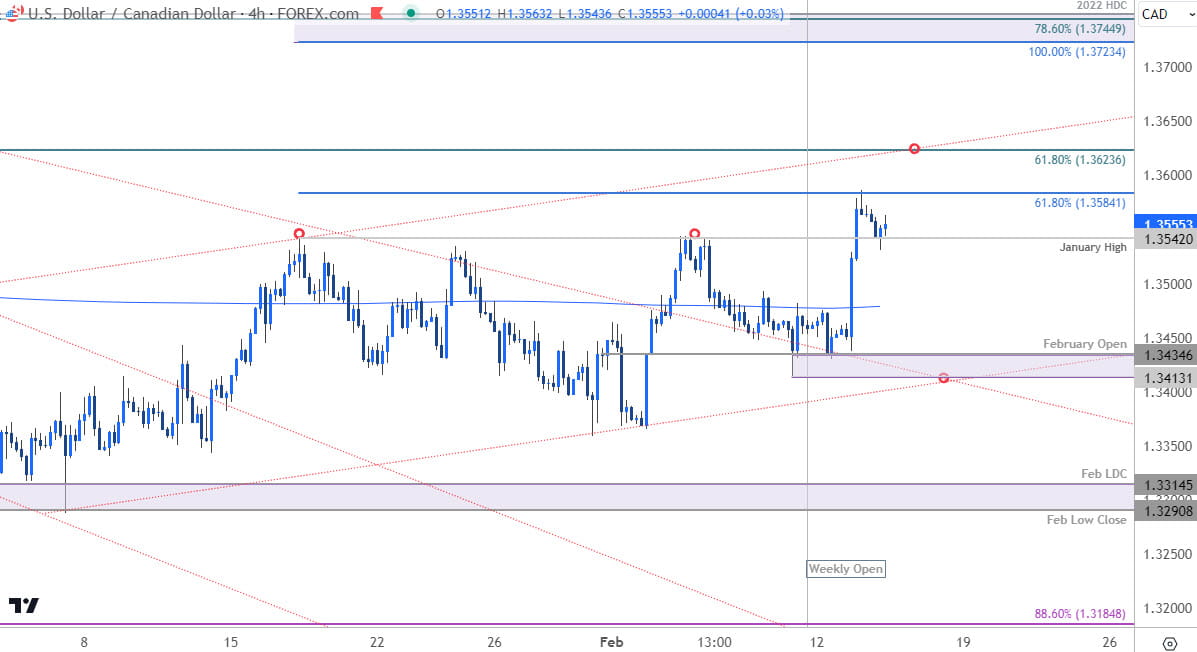Screen dimensions: 1197x652
Task: Click the close value C1.35553 in legend
Action: 643,14
